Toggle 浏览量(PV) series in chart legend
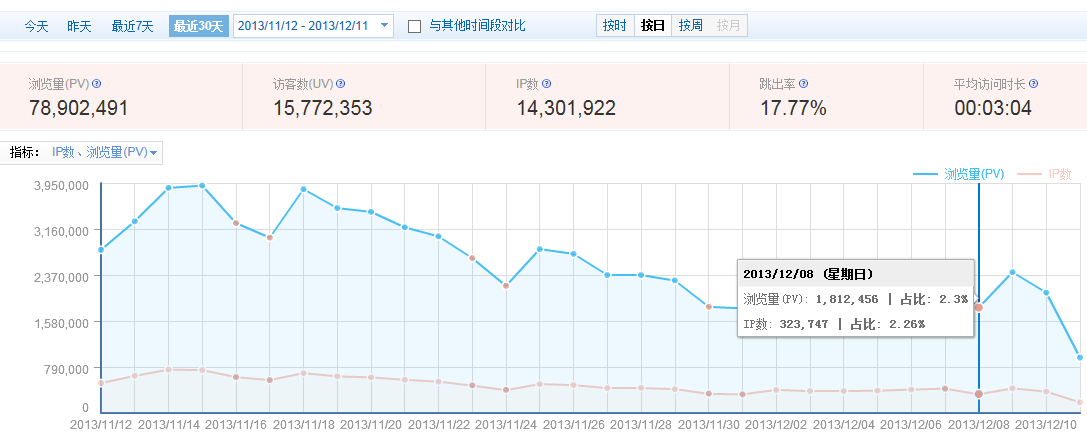This screenshot has width=1087, height=436. pyautogui.click(x=959, y=174)
